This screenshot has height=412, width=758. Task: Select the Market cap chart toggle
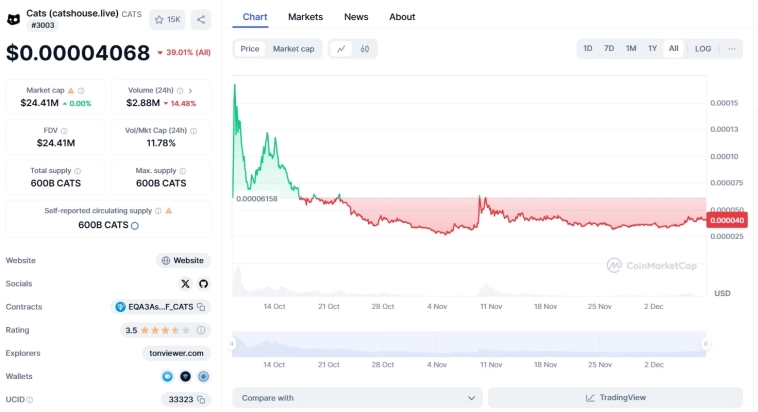click(293, 49)
